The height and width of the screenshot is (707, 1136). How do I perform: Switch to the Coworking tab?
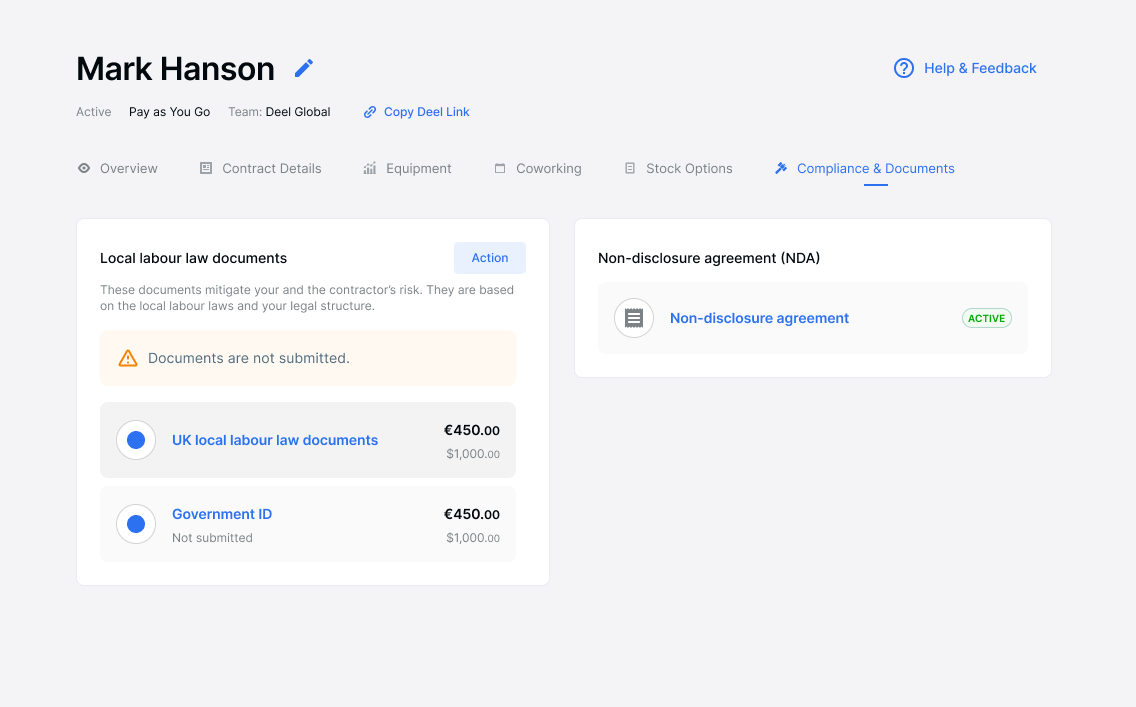(x=548, y=168)
